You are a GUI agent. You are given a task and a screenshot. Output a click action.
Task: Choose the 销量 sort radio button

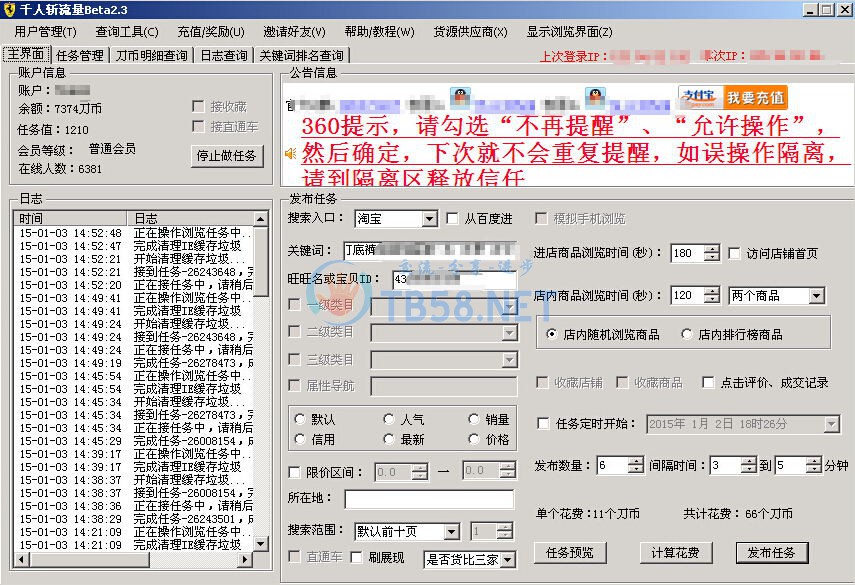coord(474,419)
